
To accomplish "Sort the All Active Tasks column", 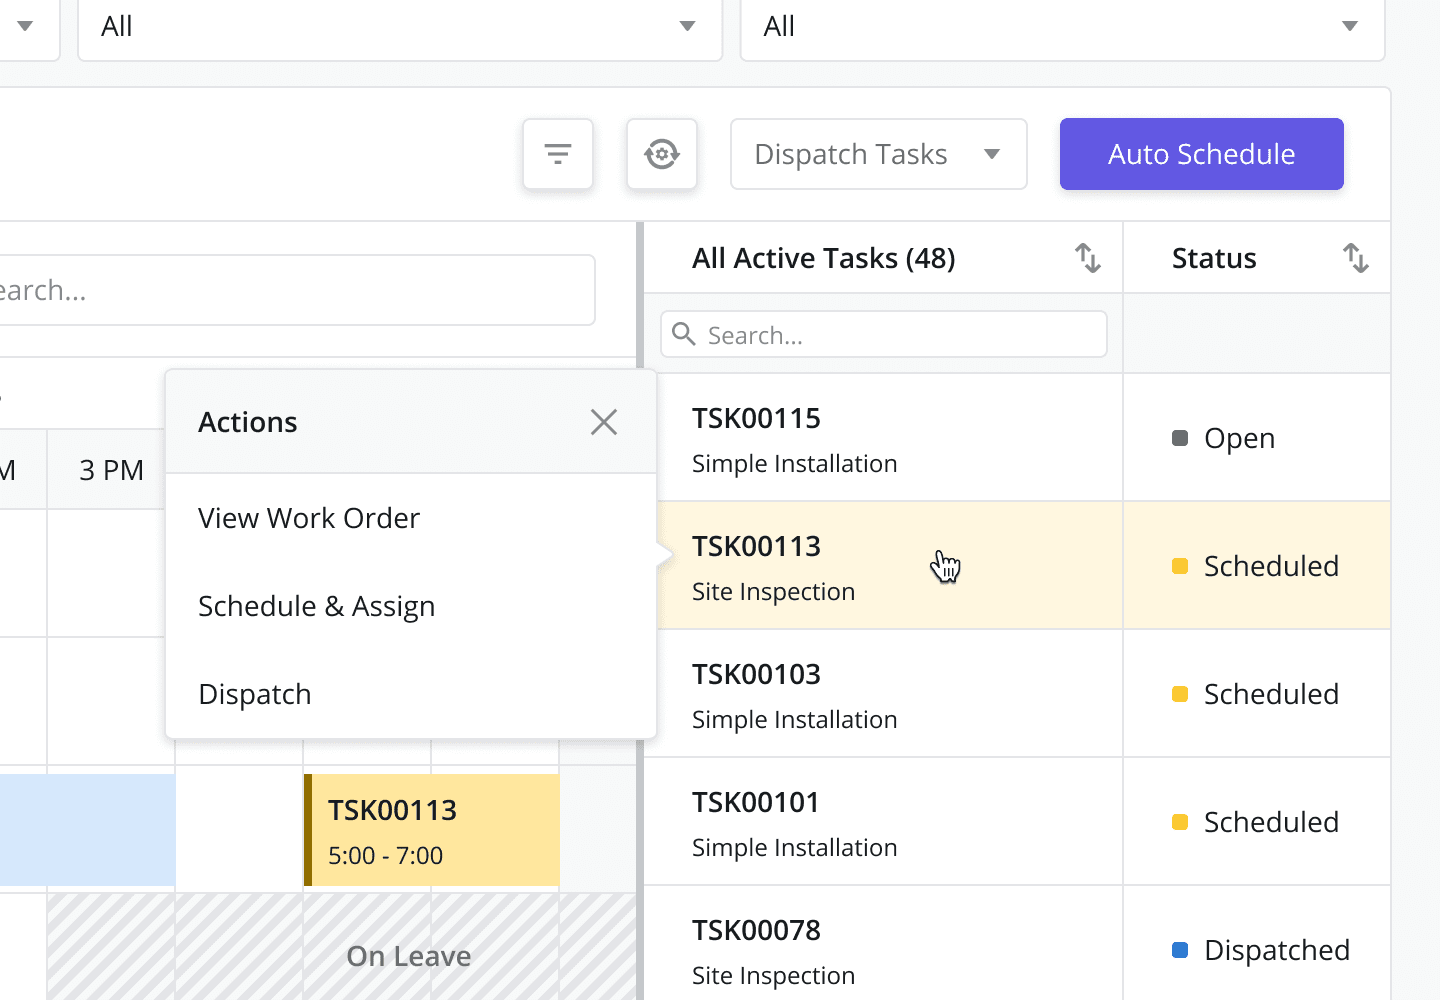I will coord(1088,258).
